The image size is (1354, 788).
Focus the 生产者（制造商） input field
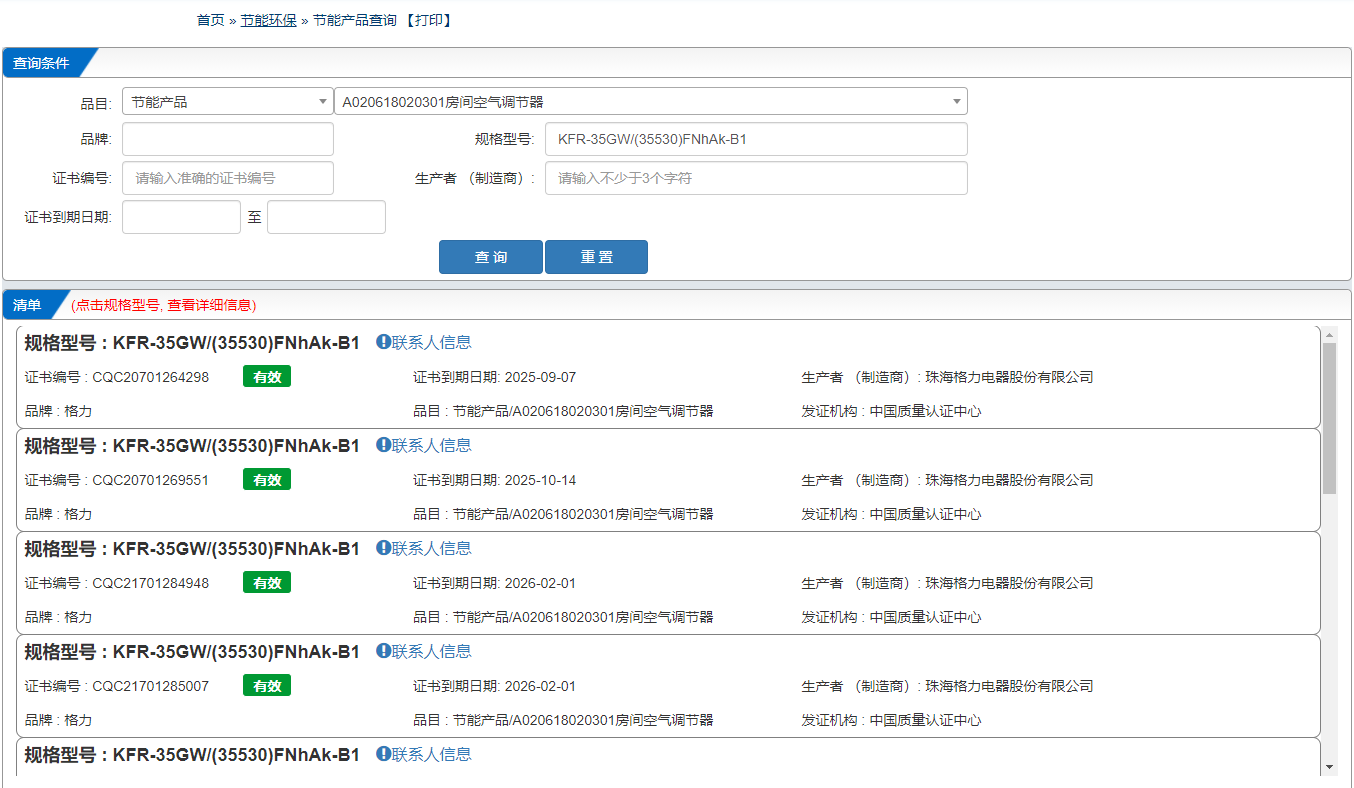[x=756, y=178]
